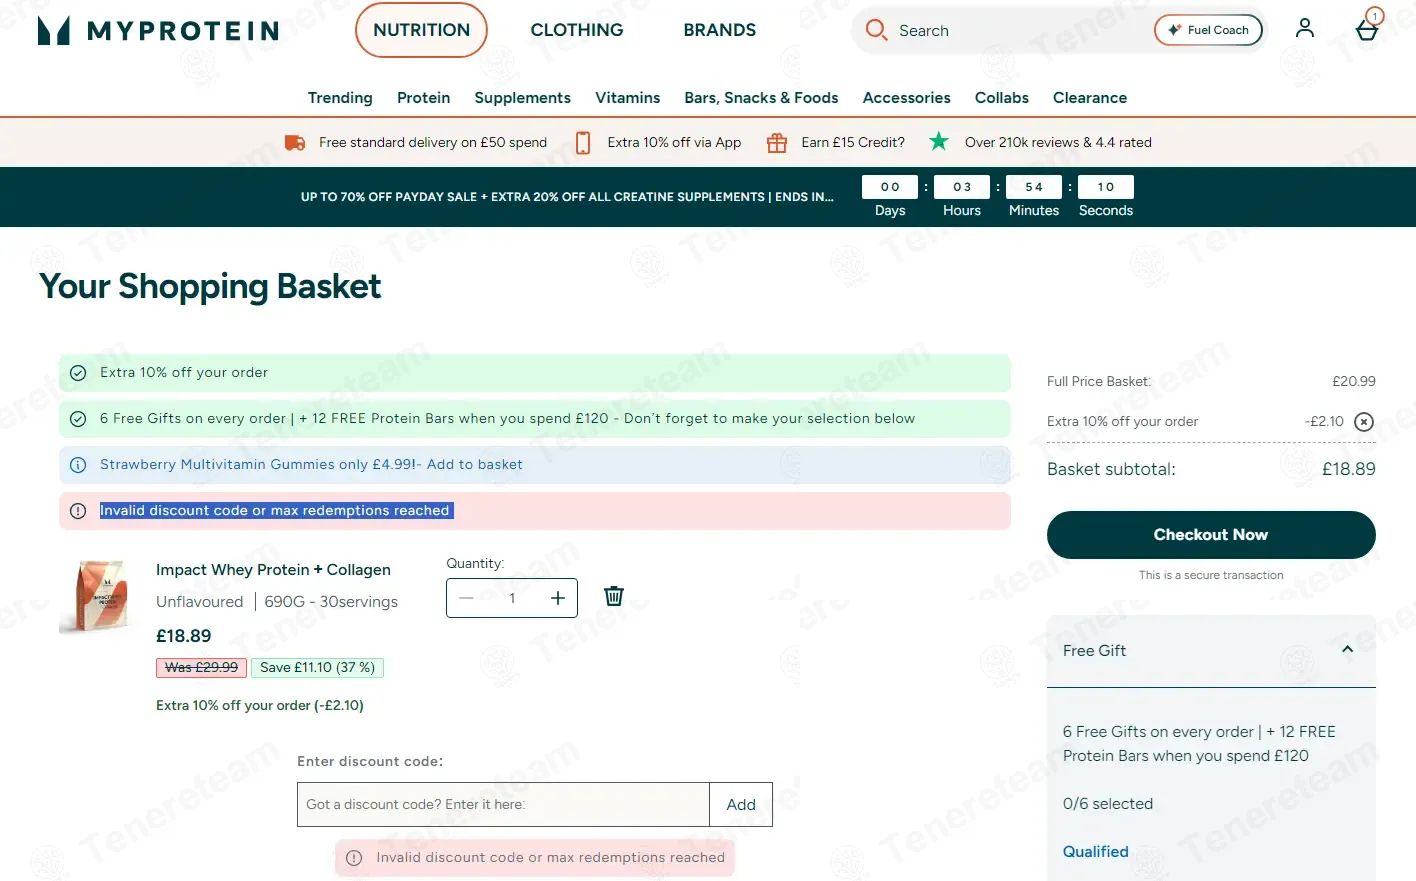Open the Myprotein logo home link

click(x=158, y=31)
